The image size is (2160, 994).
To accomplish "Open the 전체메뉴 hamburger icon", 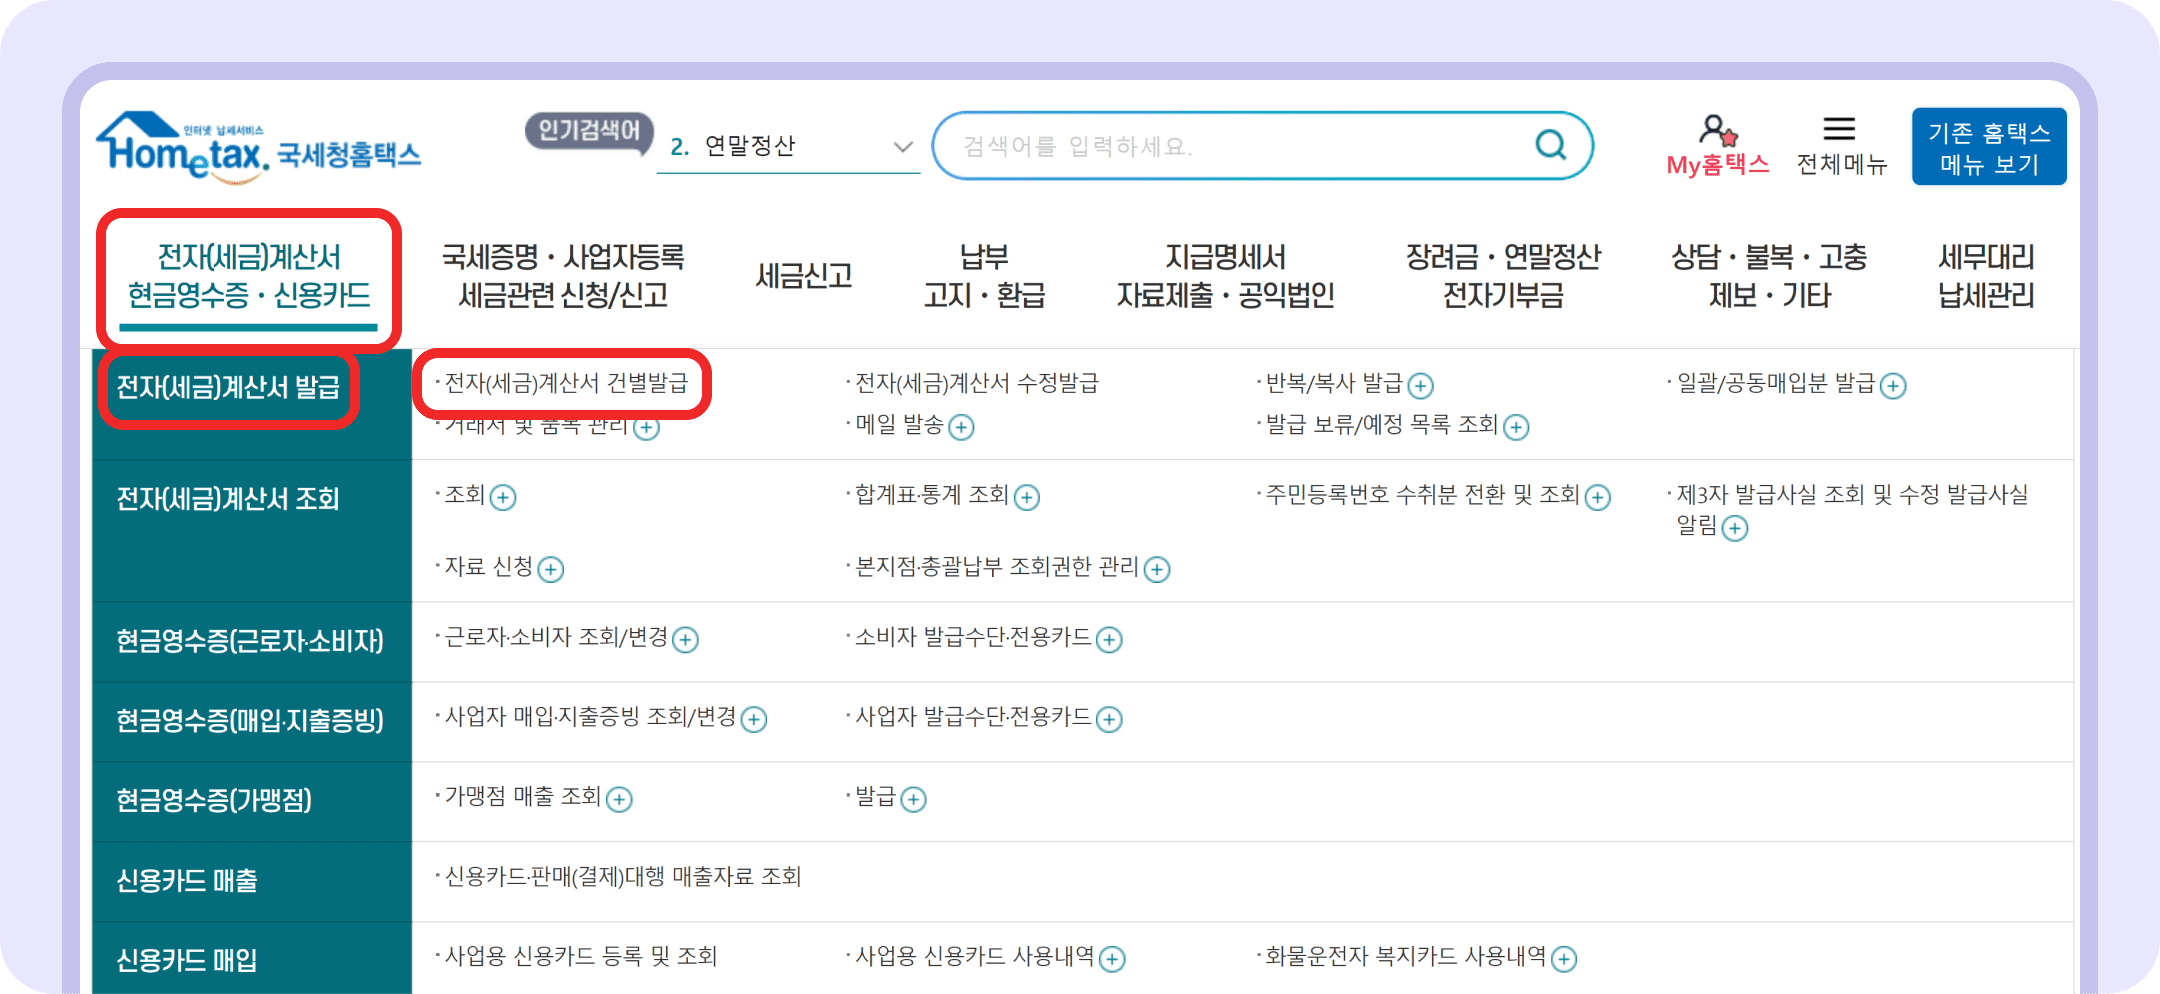I will (1841, 127).
